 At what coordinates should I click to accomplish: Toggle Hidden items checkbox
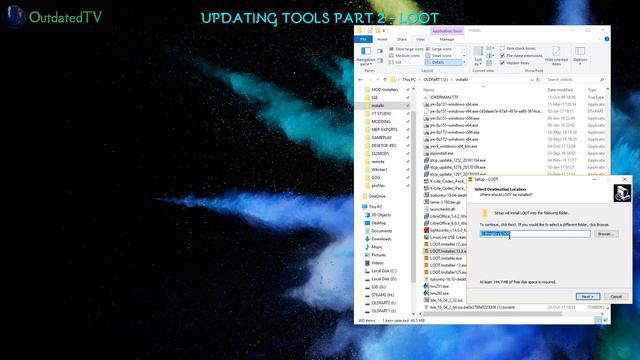point(502,63)
